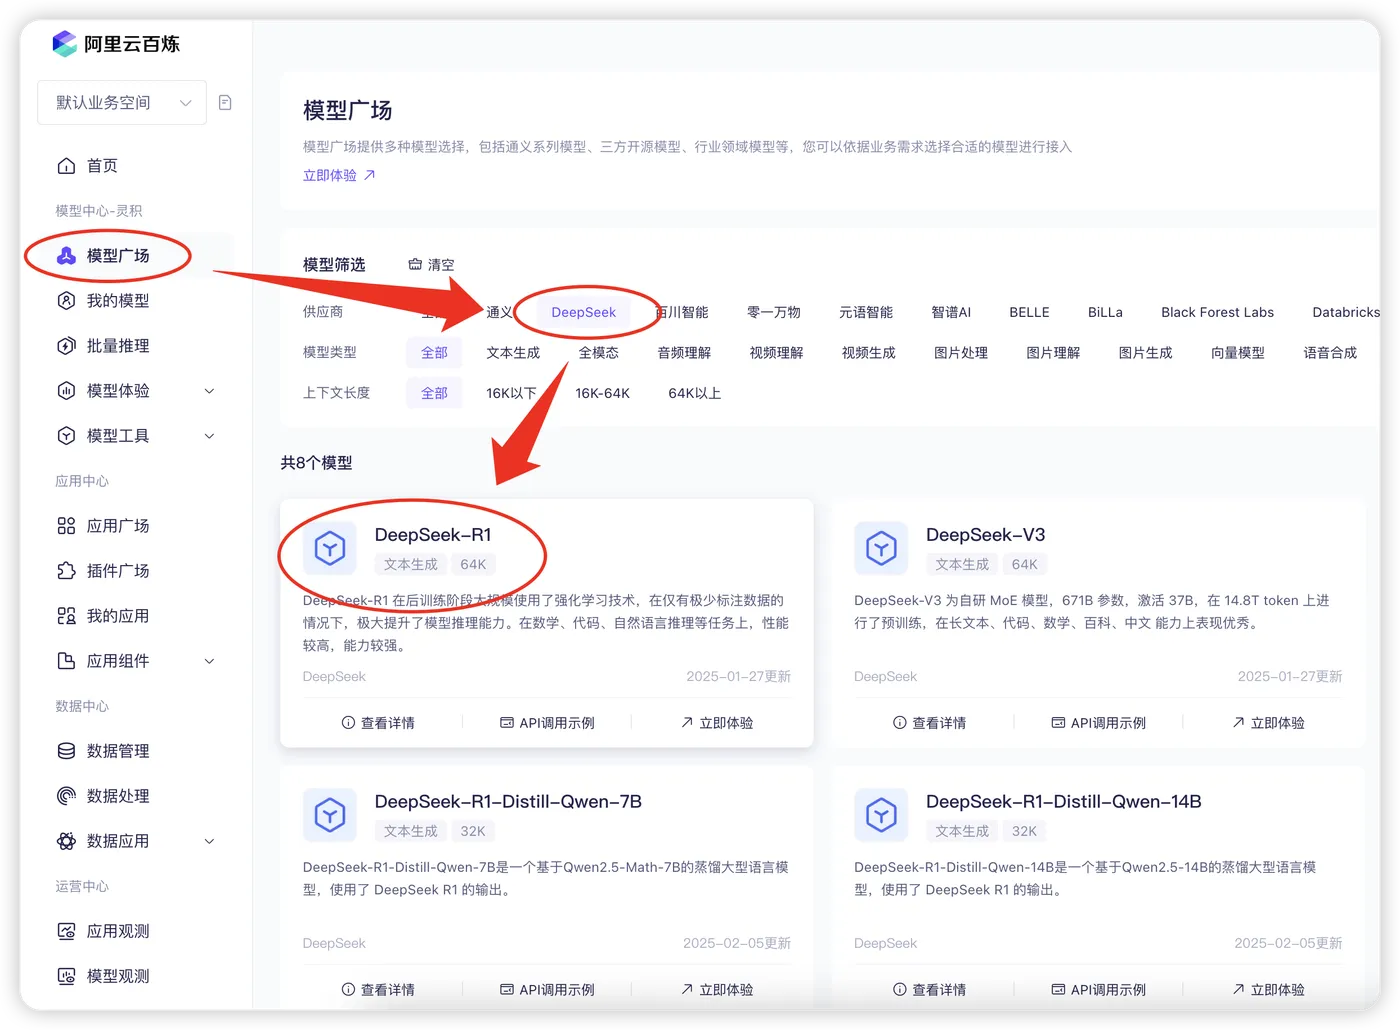Click the DeepSeek-R1 model logo icon
Viewport: 1400px width, 1030px height.
point(330,548)
